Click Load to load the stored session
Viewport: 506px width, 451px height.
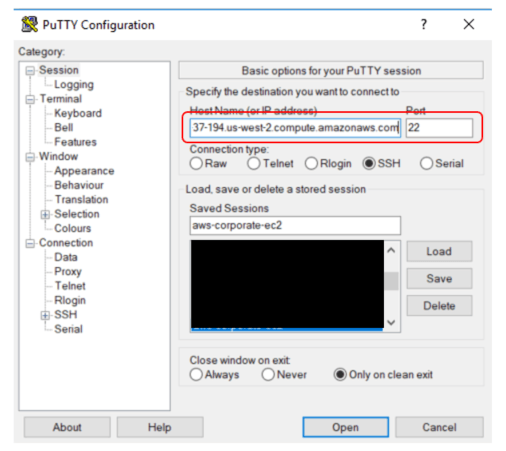pyautogui.click(x=439, y=251)
